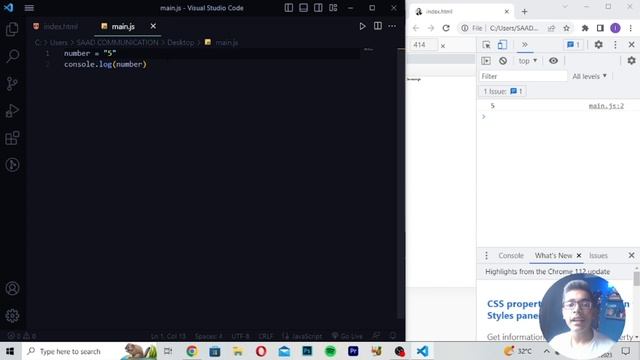Split the VS Code editor right
Screen dimensions: 640x360
point(378,26)
